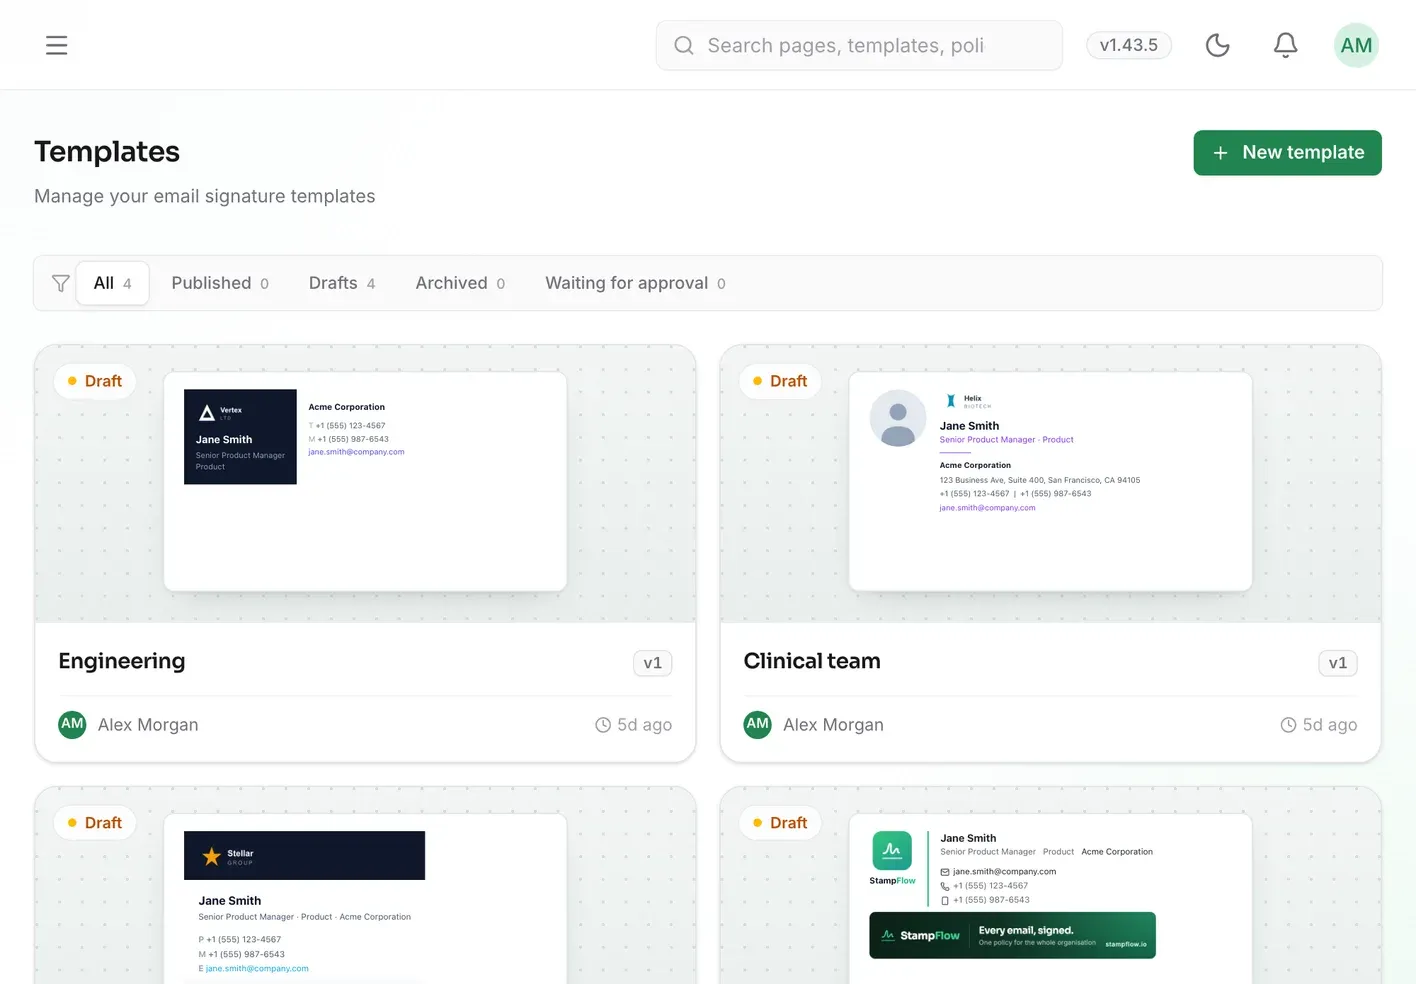Switch to Waiting for approval tab
Viewport: 1416px width, 984px height.
635,283
